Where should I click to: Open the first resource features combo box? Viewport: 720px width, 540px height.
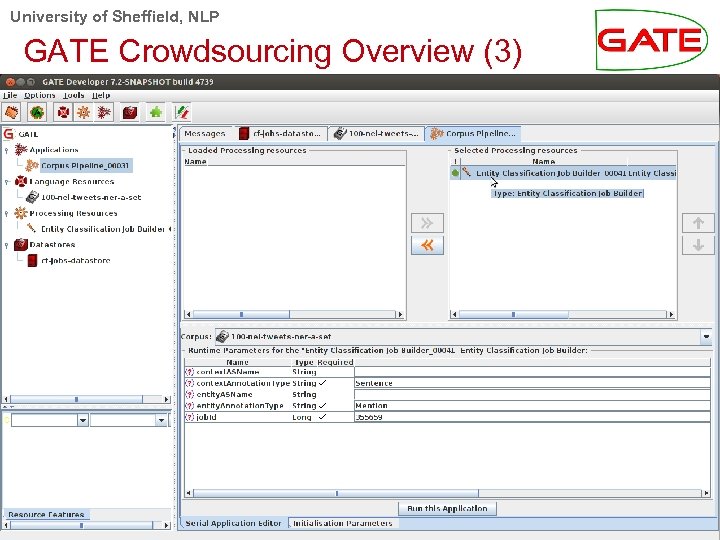[83, 420]
